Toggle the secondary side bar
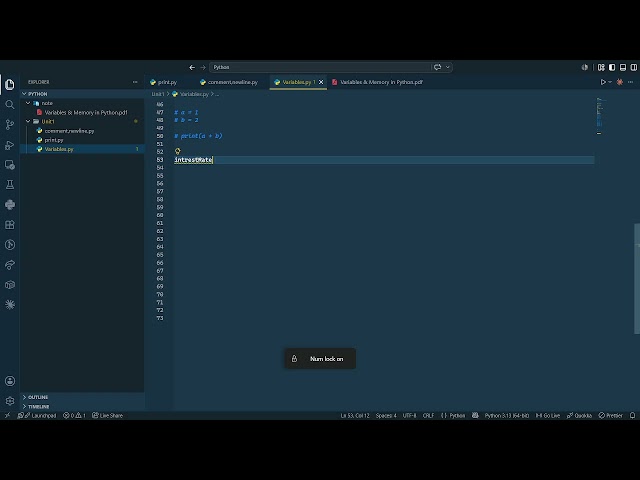This screenshot has height=480, width=640. point(633,67)
